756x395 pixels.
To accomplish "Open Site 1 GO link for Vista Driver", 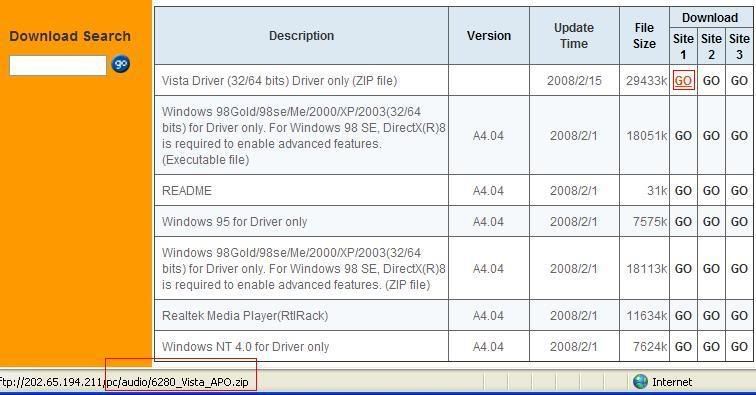I will pos(683,81).
